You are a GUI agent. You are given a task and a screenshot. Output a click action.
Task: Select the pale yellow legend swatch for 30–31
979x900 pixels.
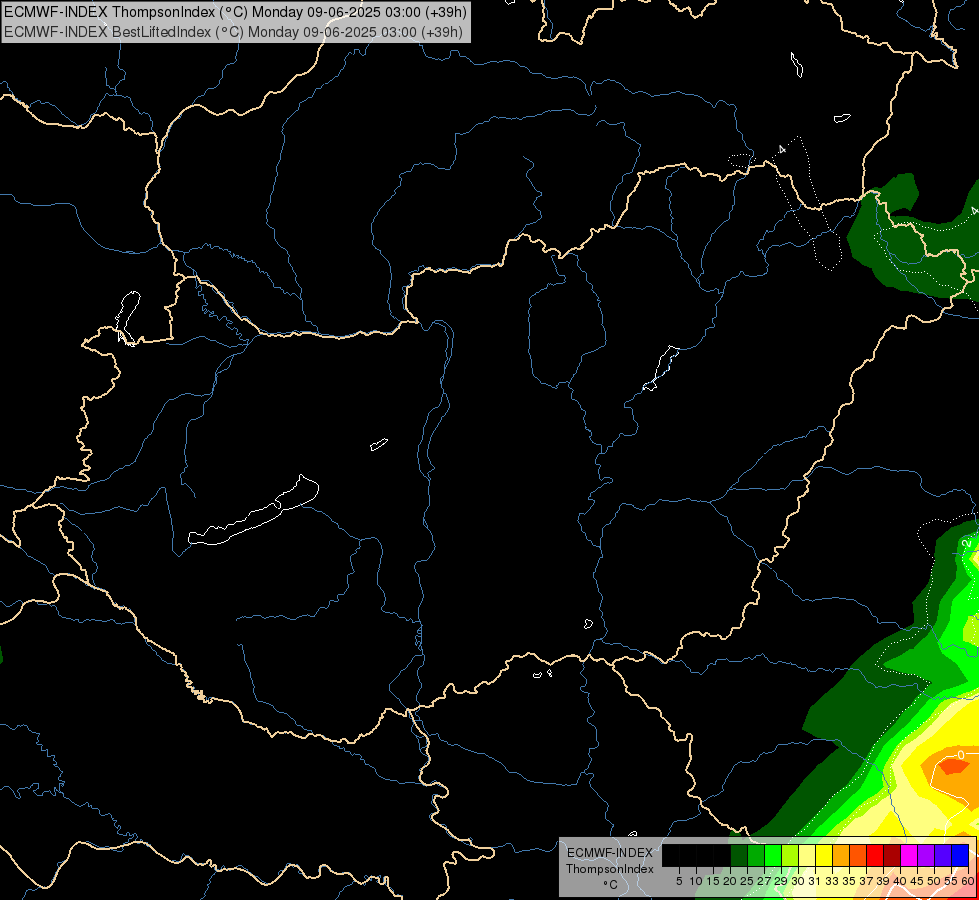[x=807, y=856]
